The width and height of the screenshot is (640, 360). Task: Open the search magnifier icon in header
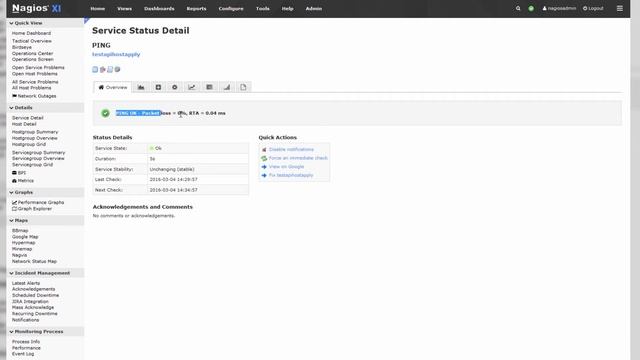[518, 8]
